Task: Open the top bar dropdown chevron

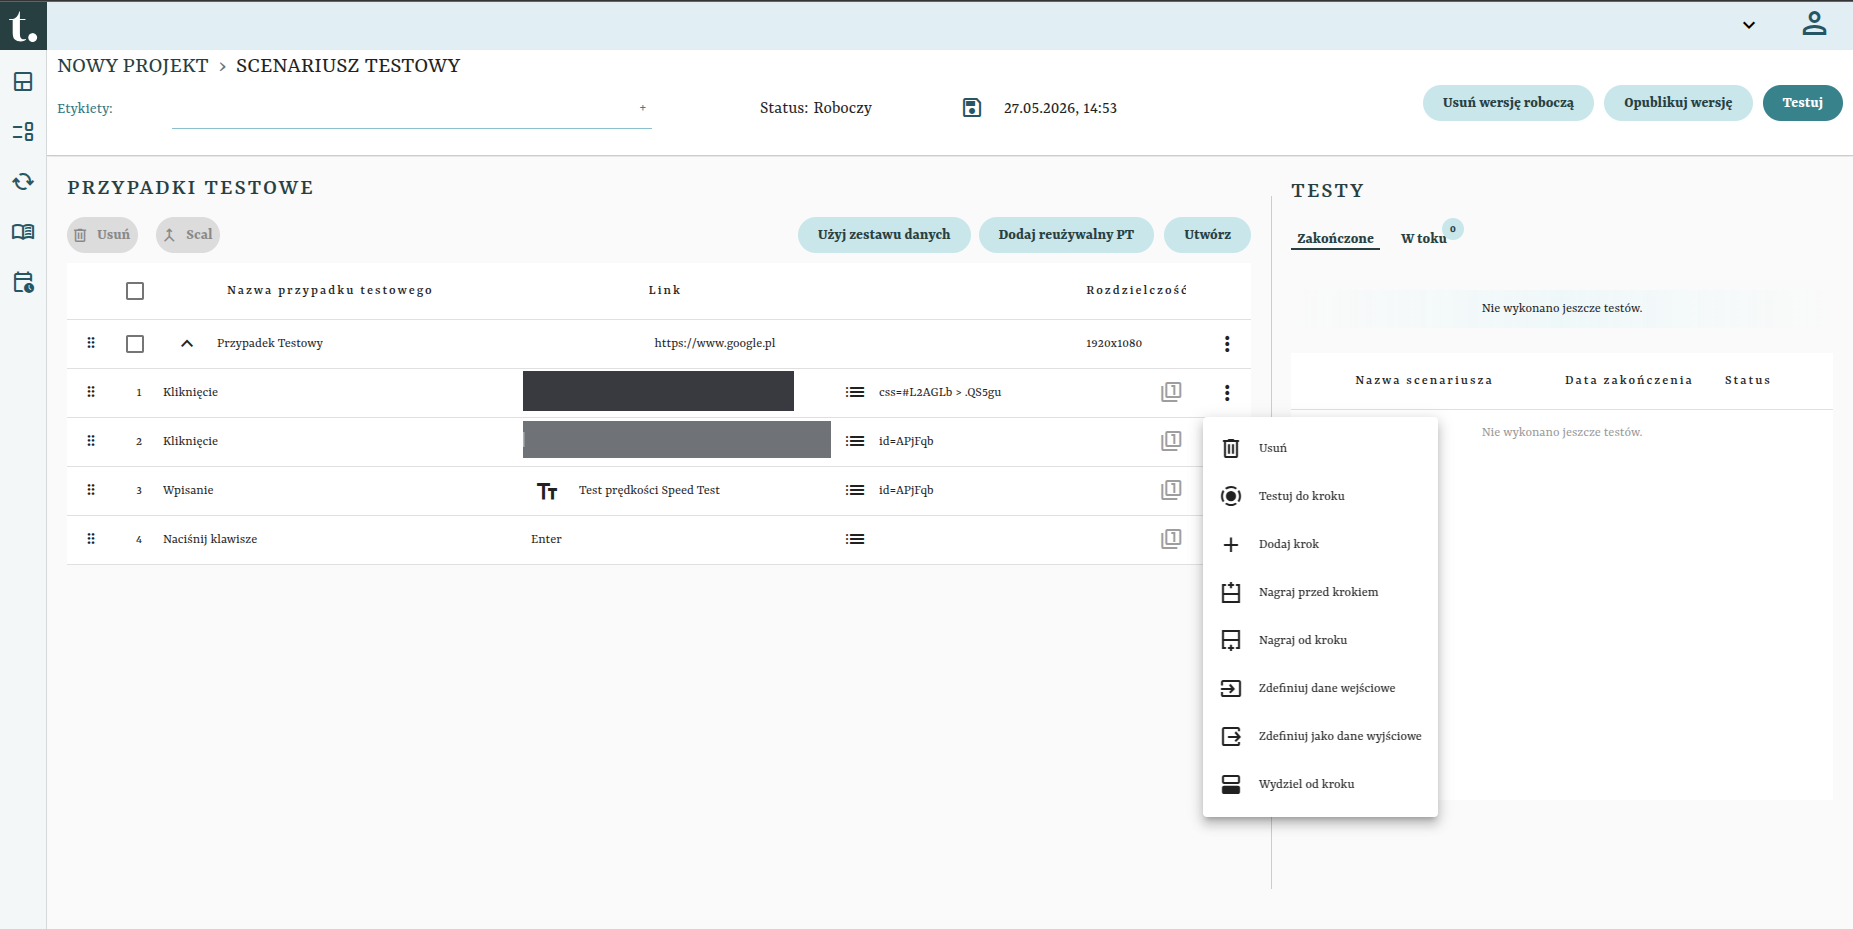Action: pyautogui.click(x=1749, y=25)
